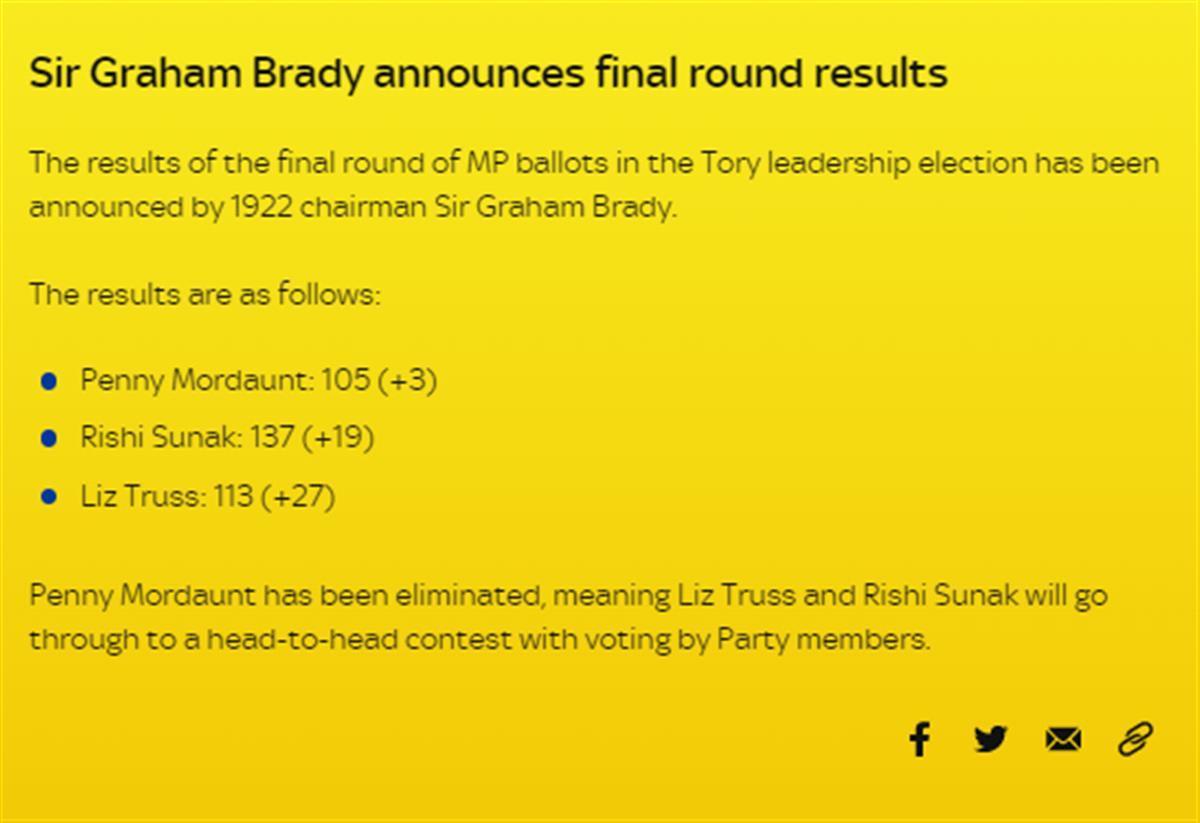Viewport: 1200px width, 823px height.
Task: Share this post on Twitter
Action: [x=990, y=739]
